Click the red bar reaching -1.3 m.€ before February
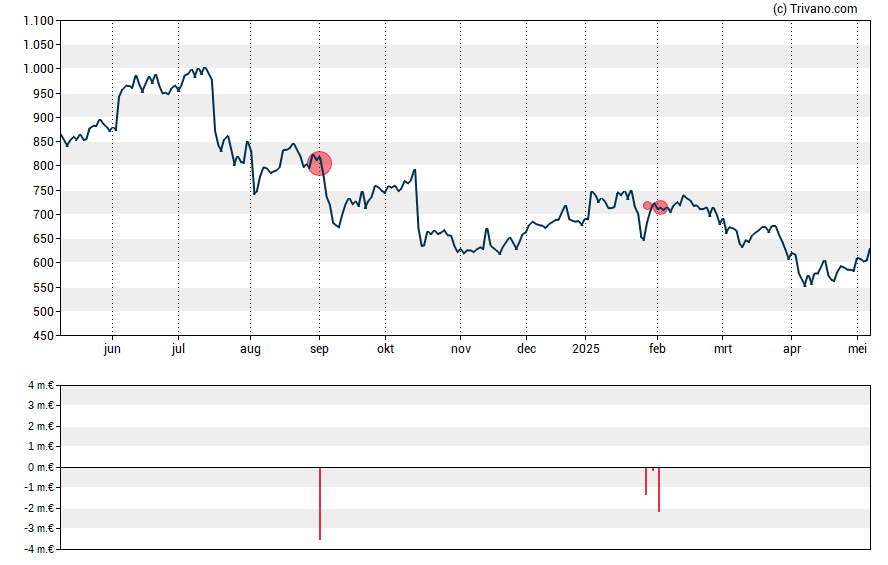This screenshot has width=888, height=565. click(x=646, y=481)
